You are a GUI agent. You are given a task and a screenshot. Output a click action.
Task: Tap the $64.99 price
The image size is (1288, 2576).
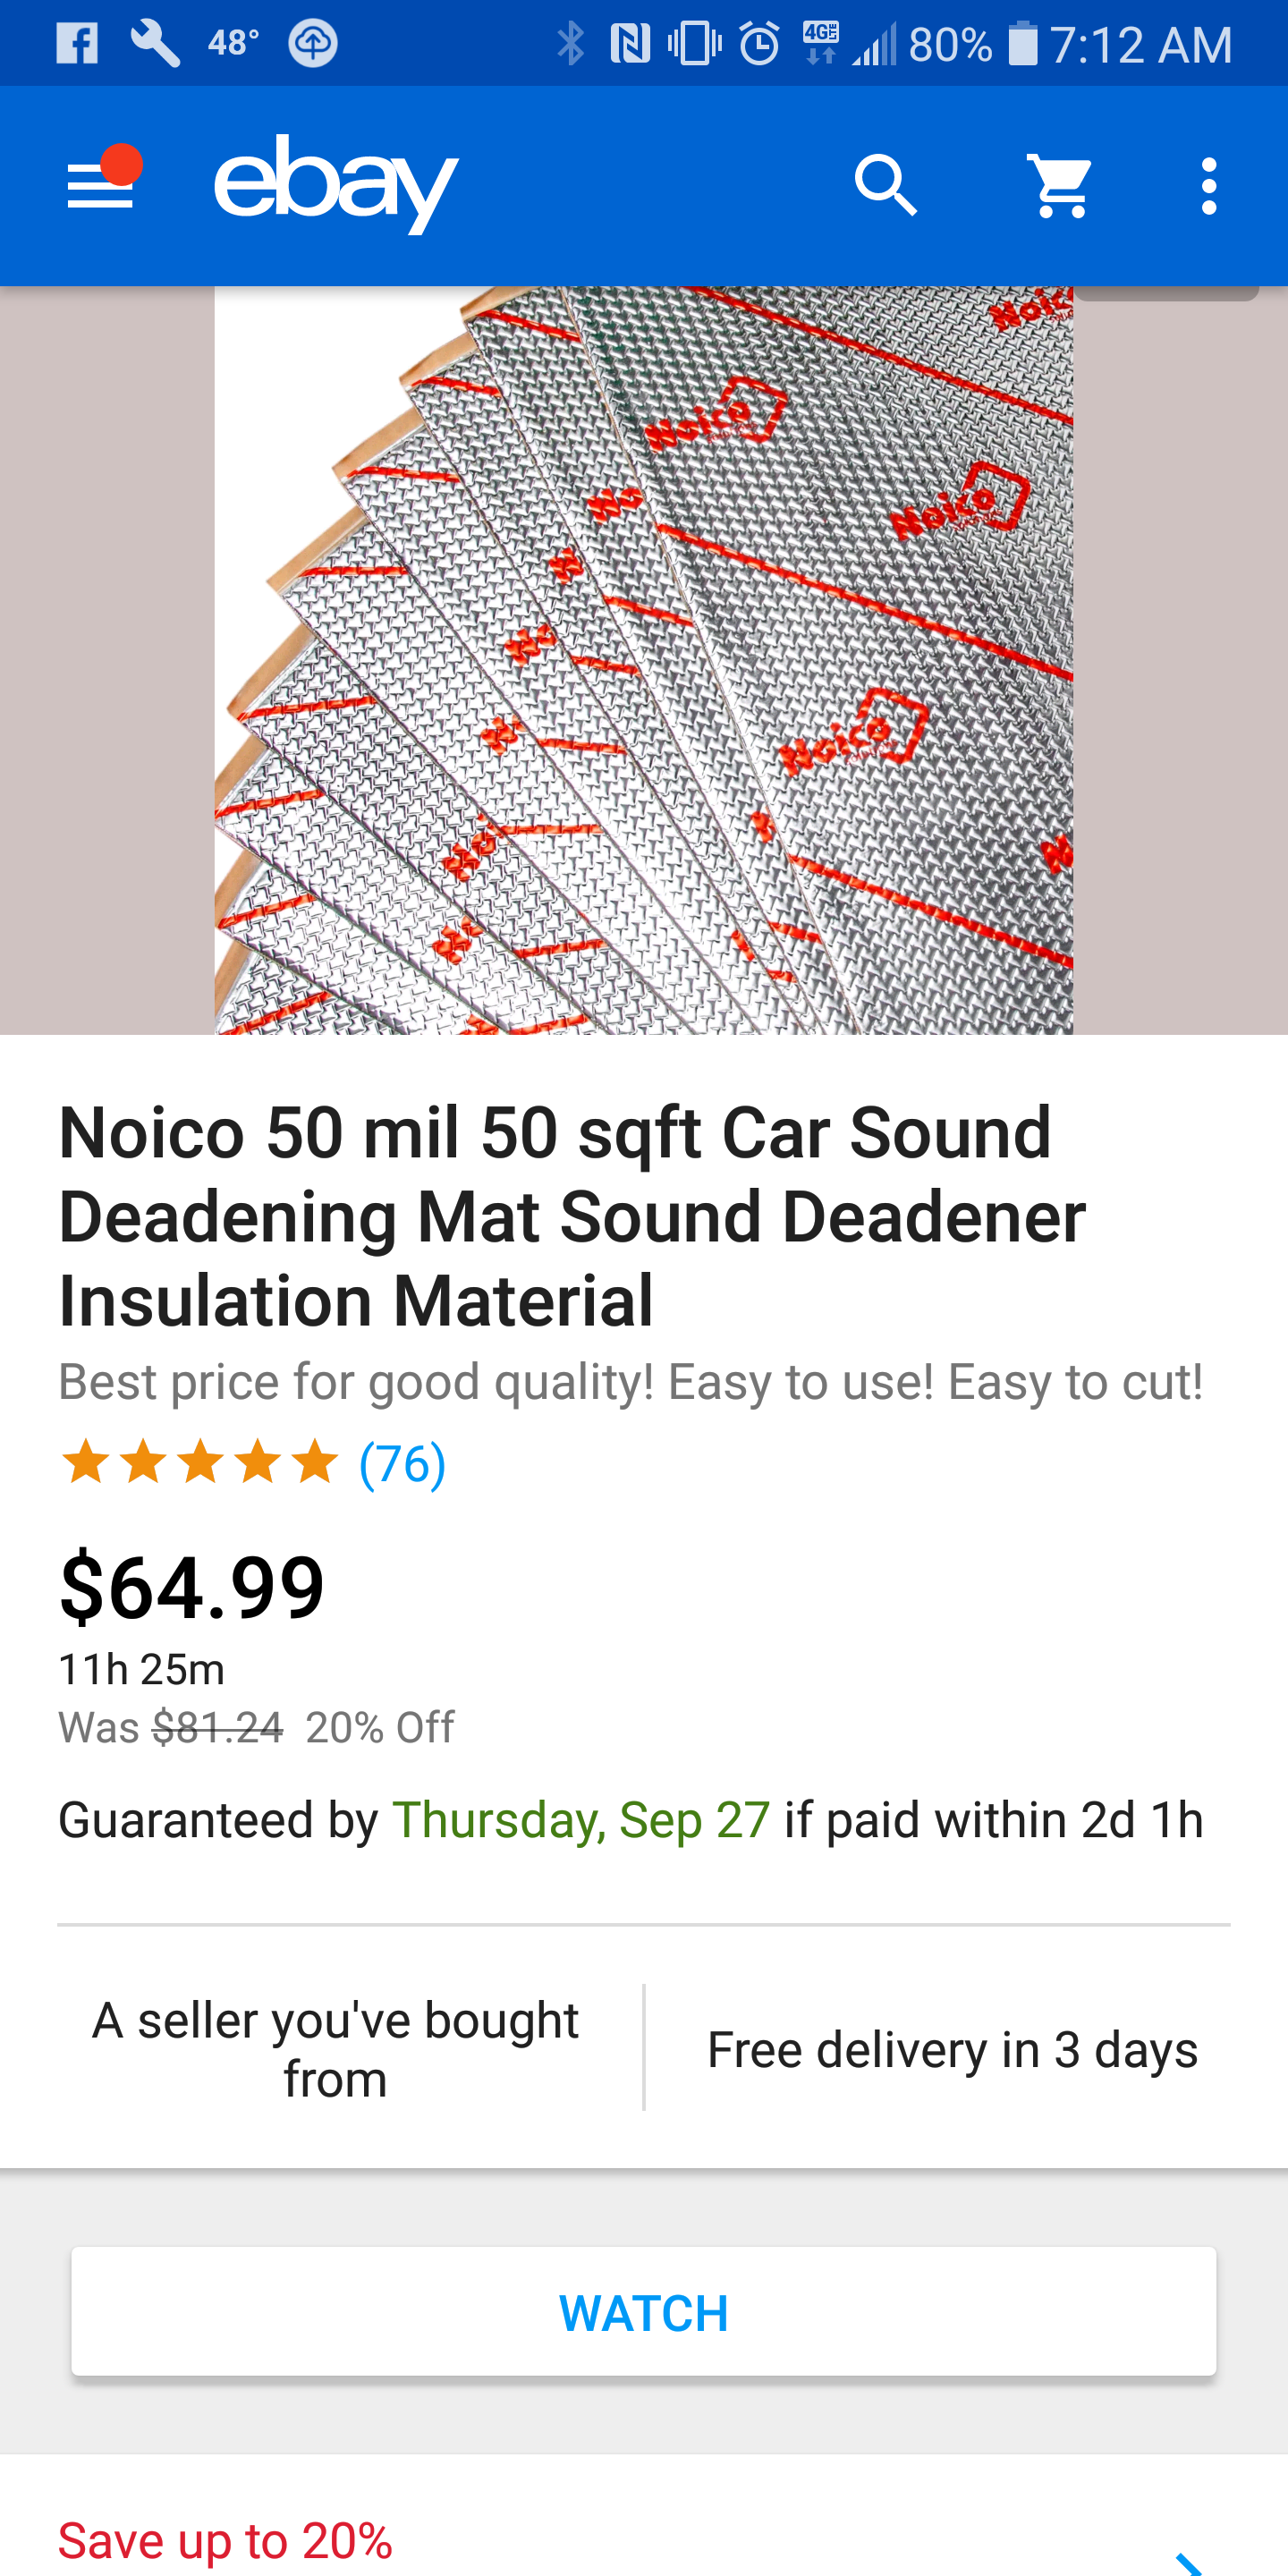point(192,1587)
